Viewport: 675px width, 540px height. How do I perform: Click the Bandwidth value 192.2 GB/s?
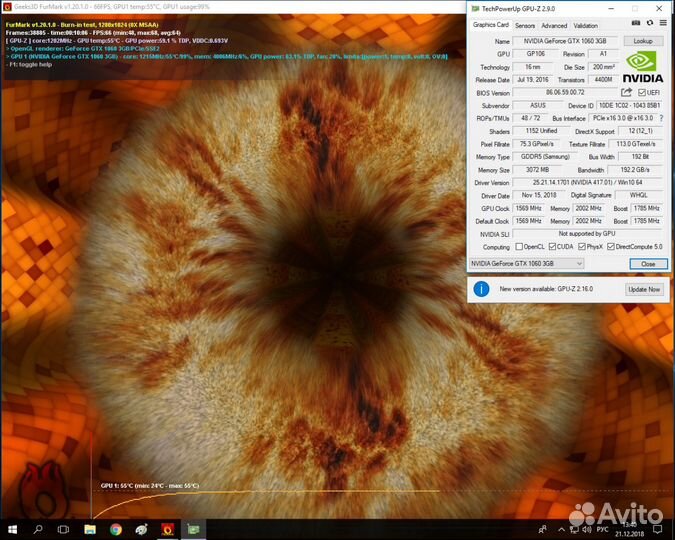pos(635,170)
